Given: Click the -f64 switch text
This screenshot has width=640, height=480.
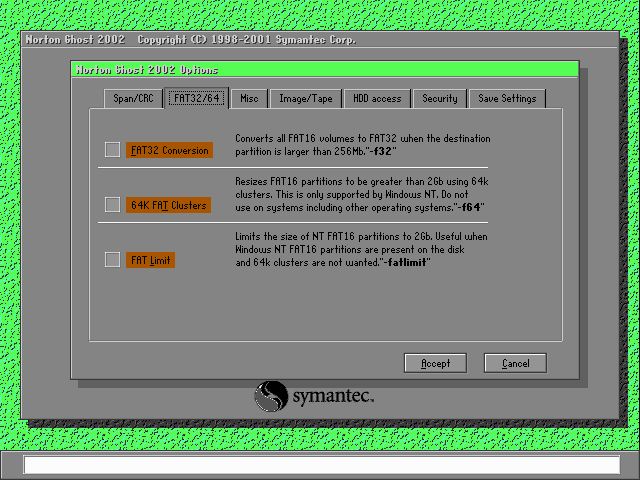Looking at the screenshot, I should (469, 207).
